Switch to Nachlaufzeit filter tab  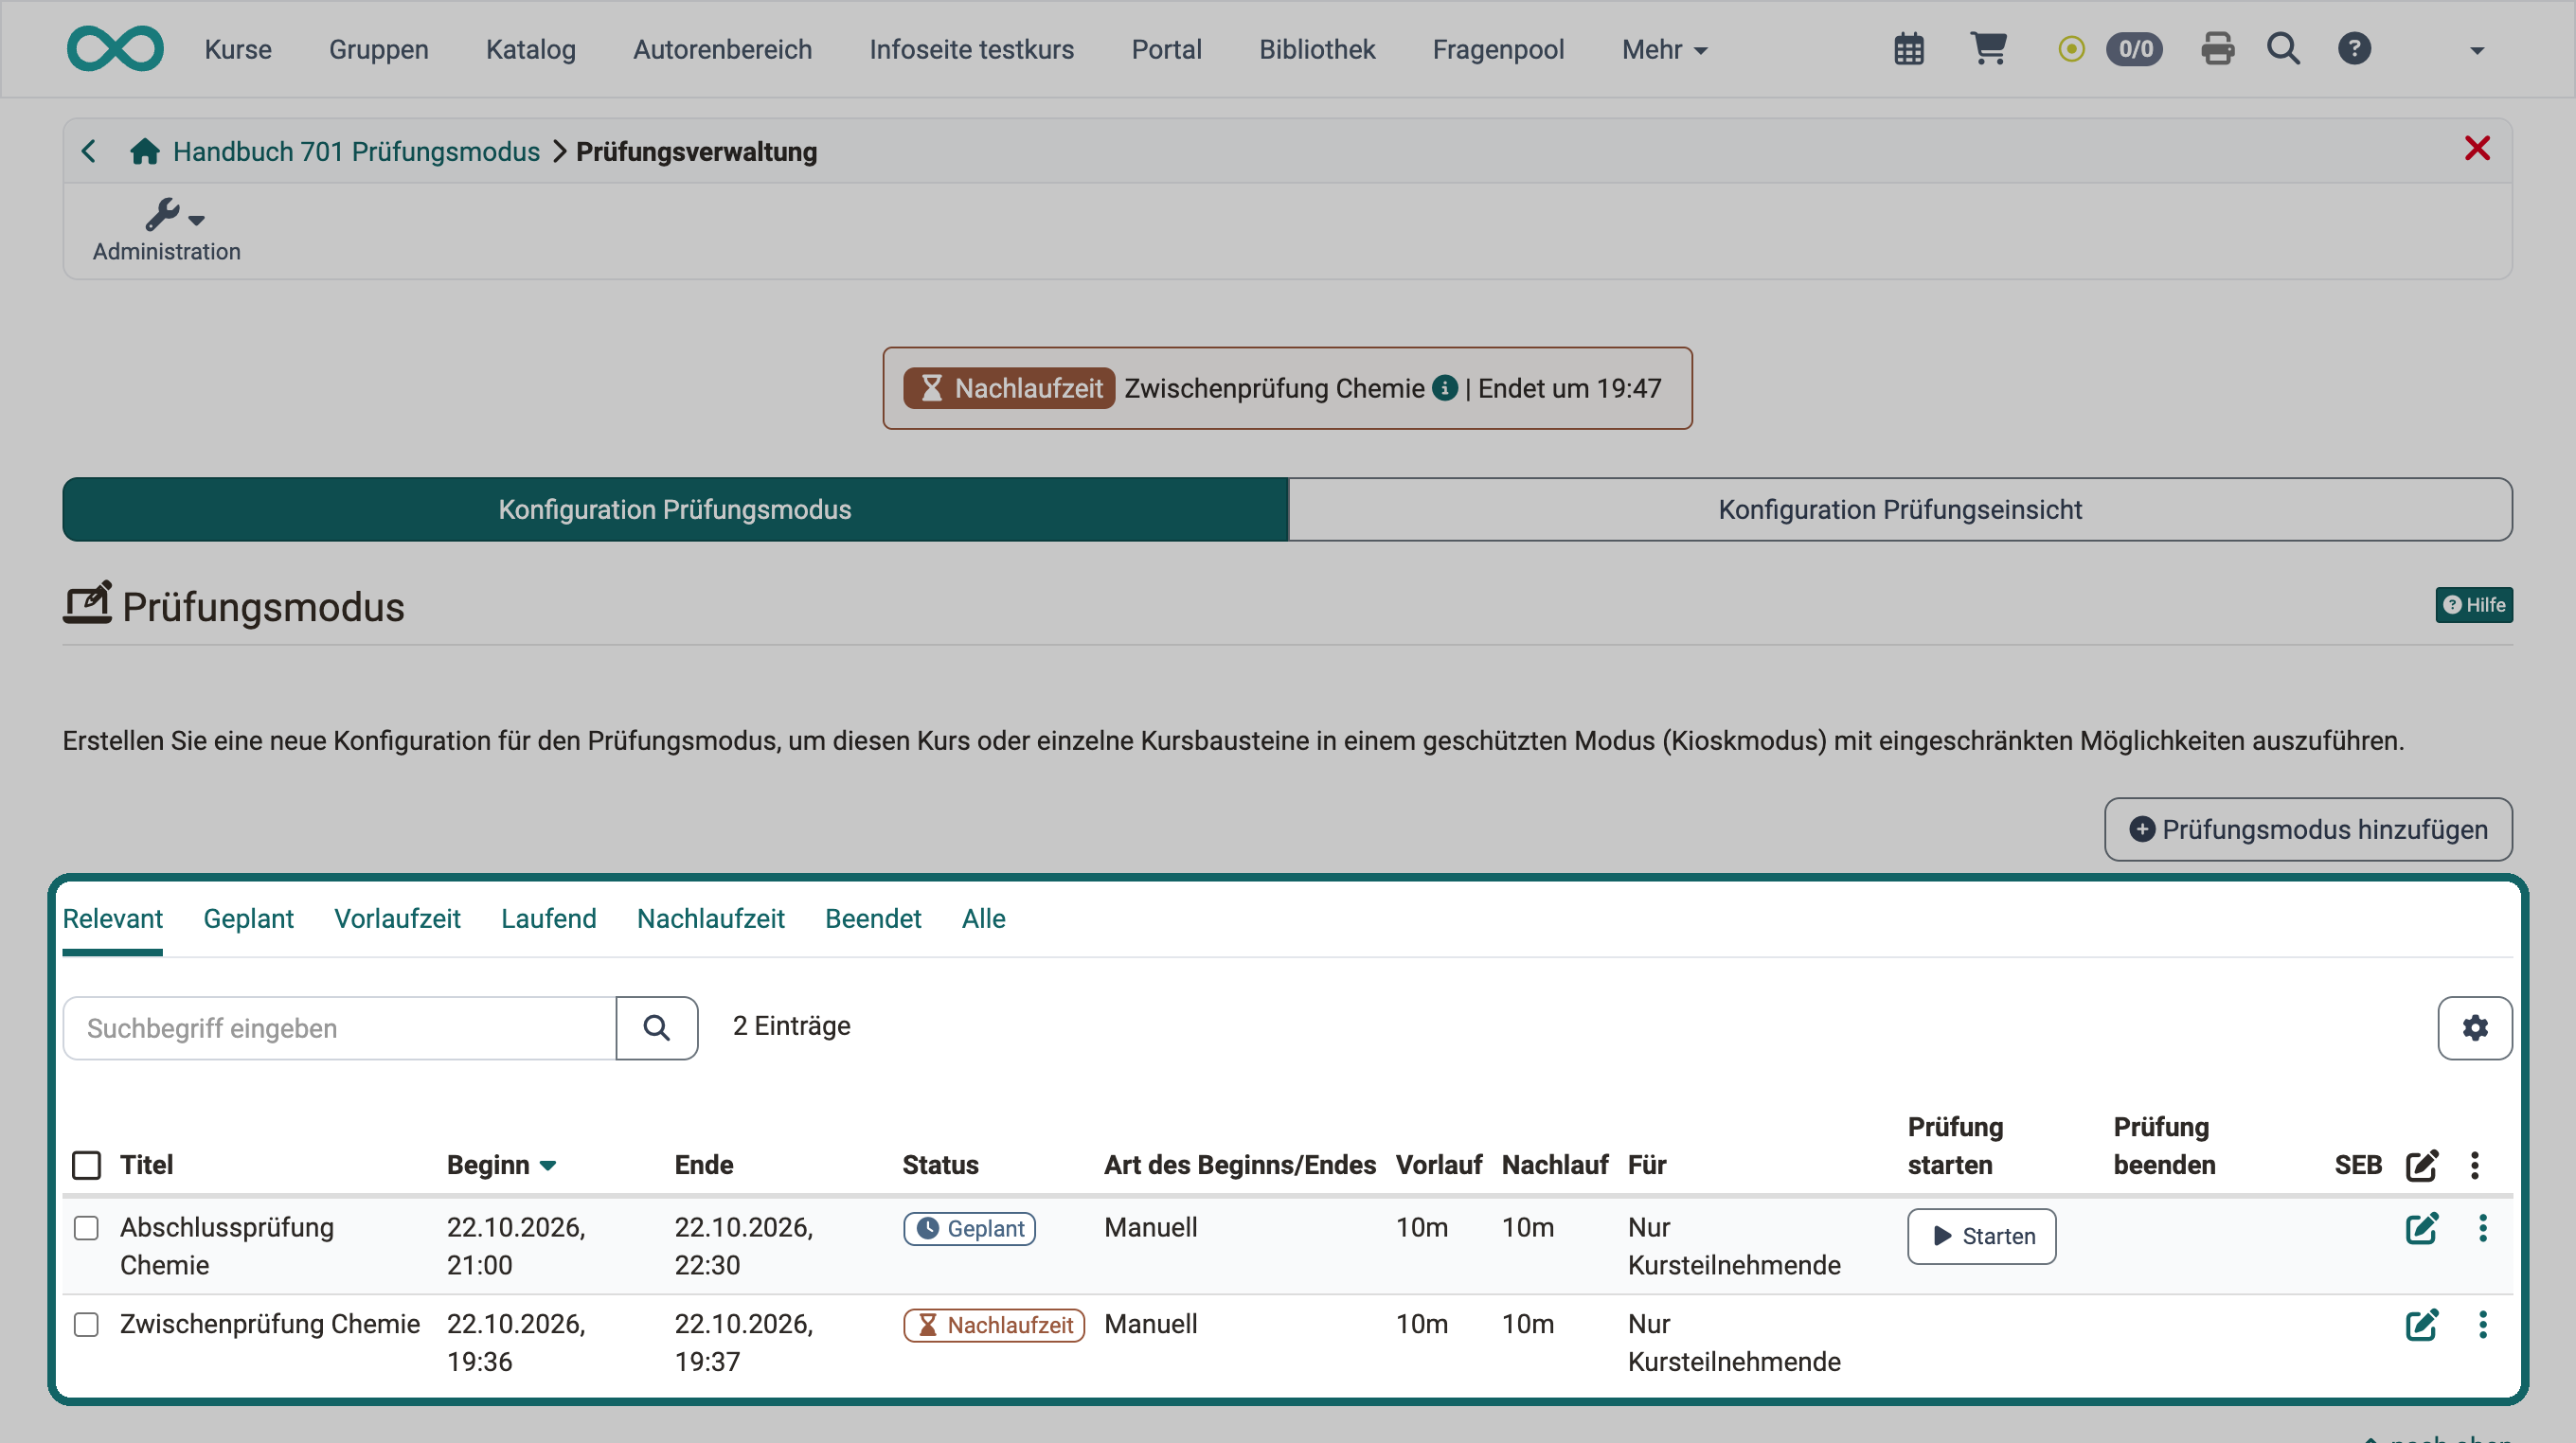click(x=710, y=918)
